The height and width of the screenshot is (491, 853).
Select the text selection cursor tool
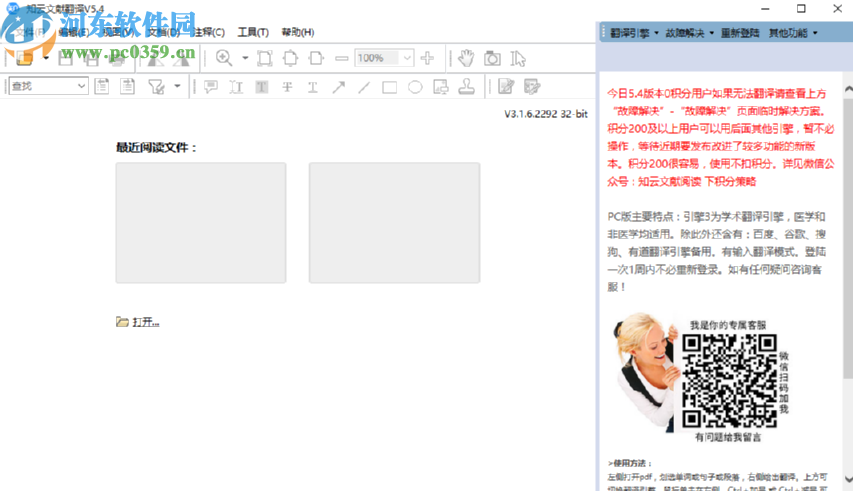[x=518, y=58]
